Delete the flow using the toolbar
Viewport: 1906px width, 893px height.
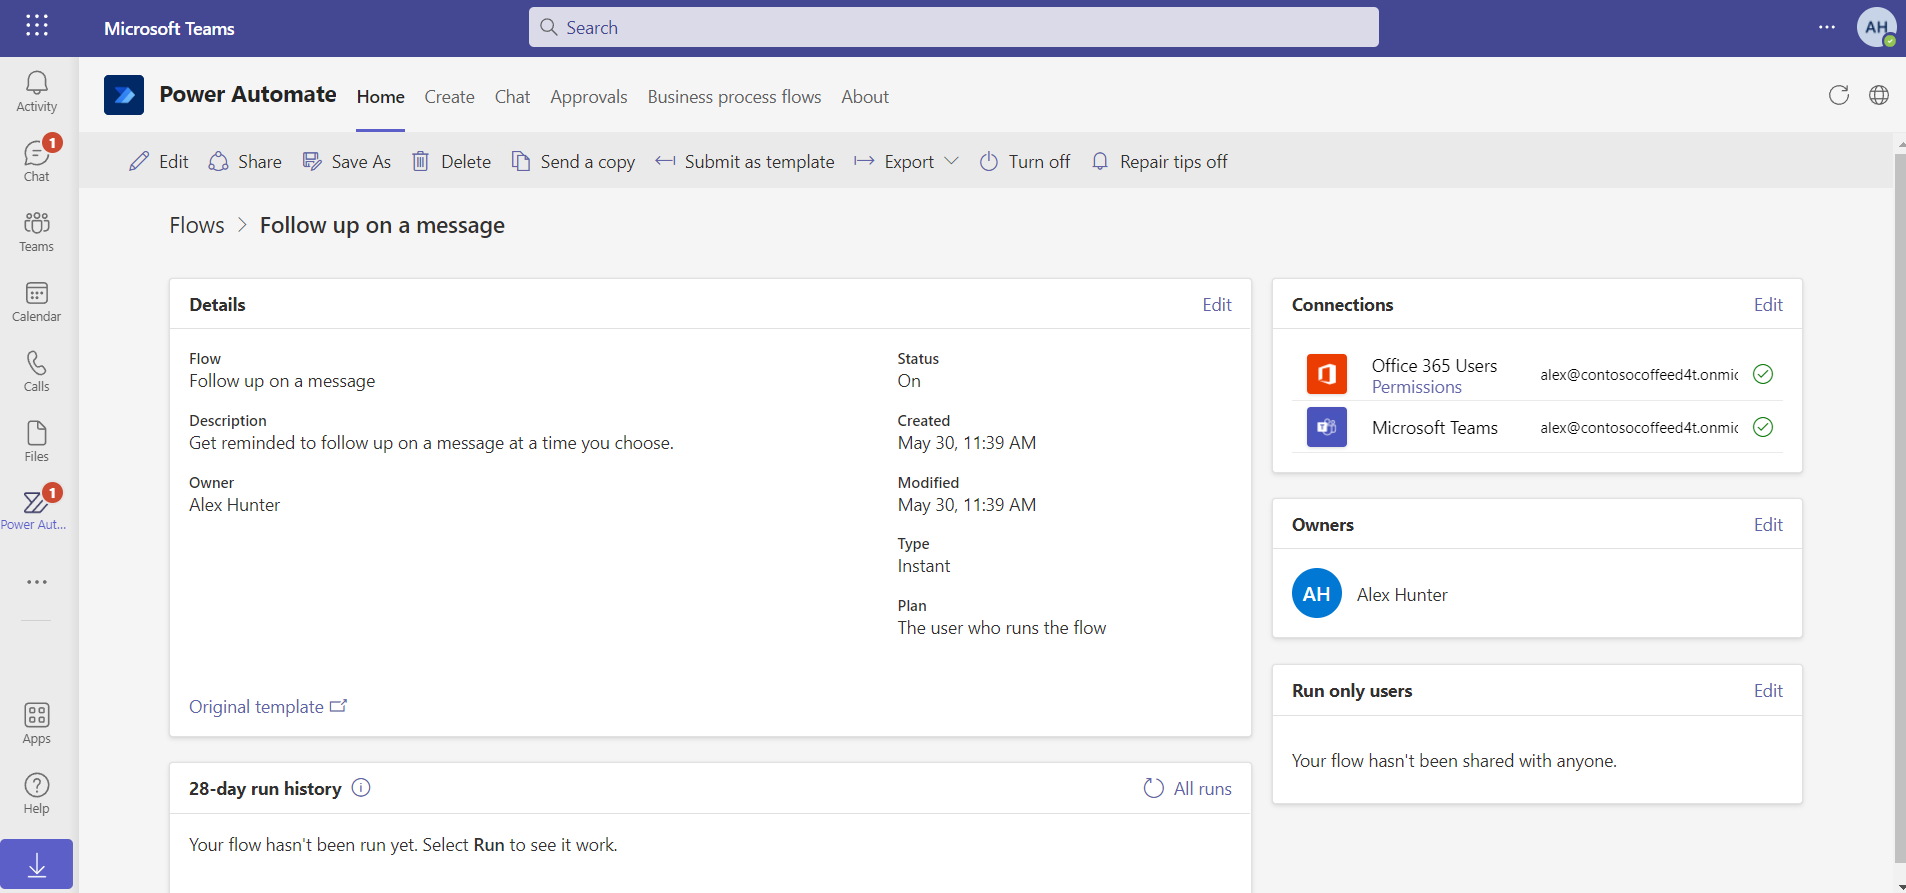coord(452,161)
